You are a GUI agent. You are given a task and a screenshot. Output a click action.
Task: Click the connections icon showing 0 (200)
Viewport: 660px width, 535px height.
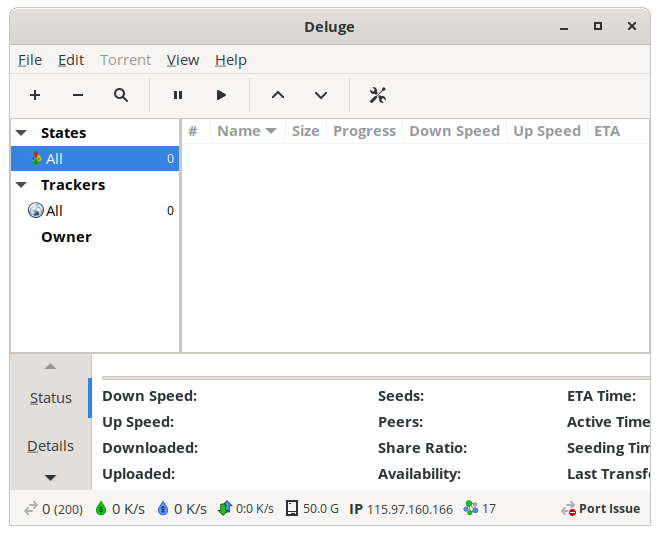coord(31,508)
